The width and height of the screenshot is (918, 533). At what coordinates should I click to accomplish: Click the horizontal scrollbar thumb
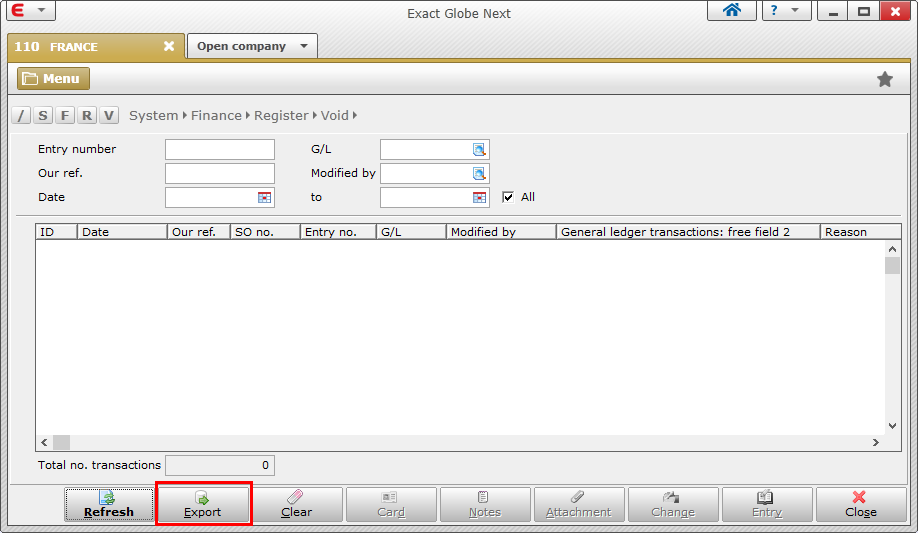pos(61,442)
